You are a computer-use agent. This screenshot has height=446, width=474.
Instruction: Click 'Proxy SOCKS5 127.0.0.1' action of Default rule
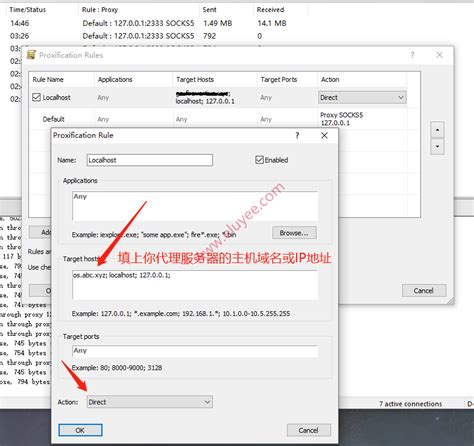click(342, 119)
